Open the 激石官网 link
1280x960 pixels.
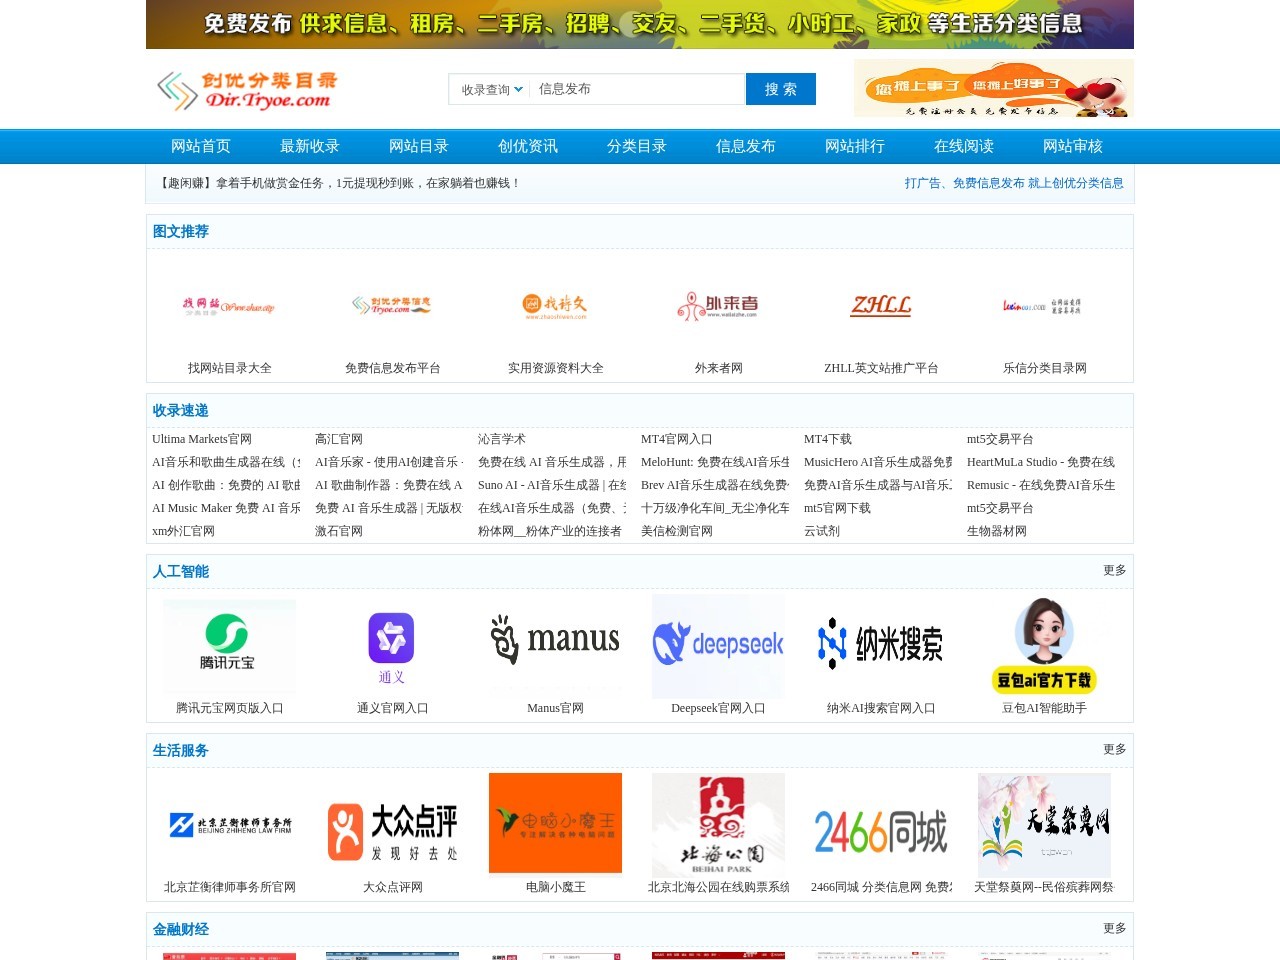coord(339,531)
